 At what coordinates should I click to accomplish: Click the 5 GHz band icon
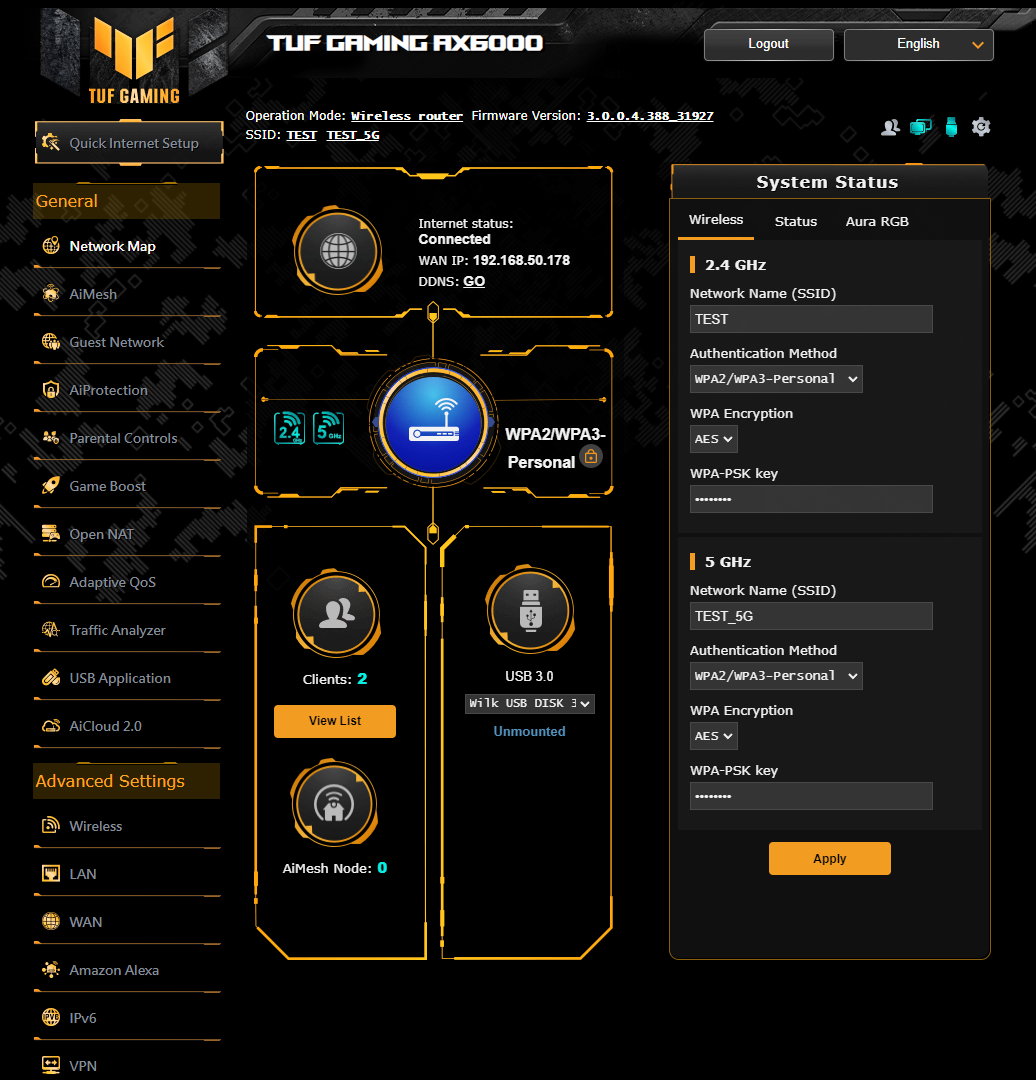[329, 428]
